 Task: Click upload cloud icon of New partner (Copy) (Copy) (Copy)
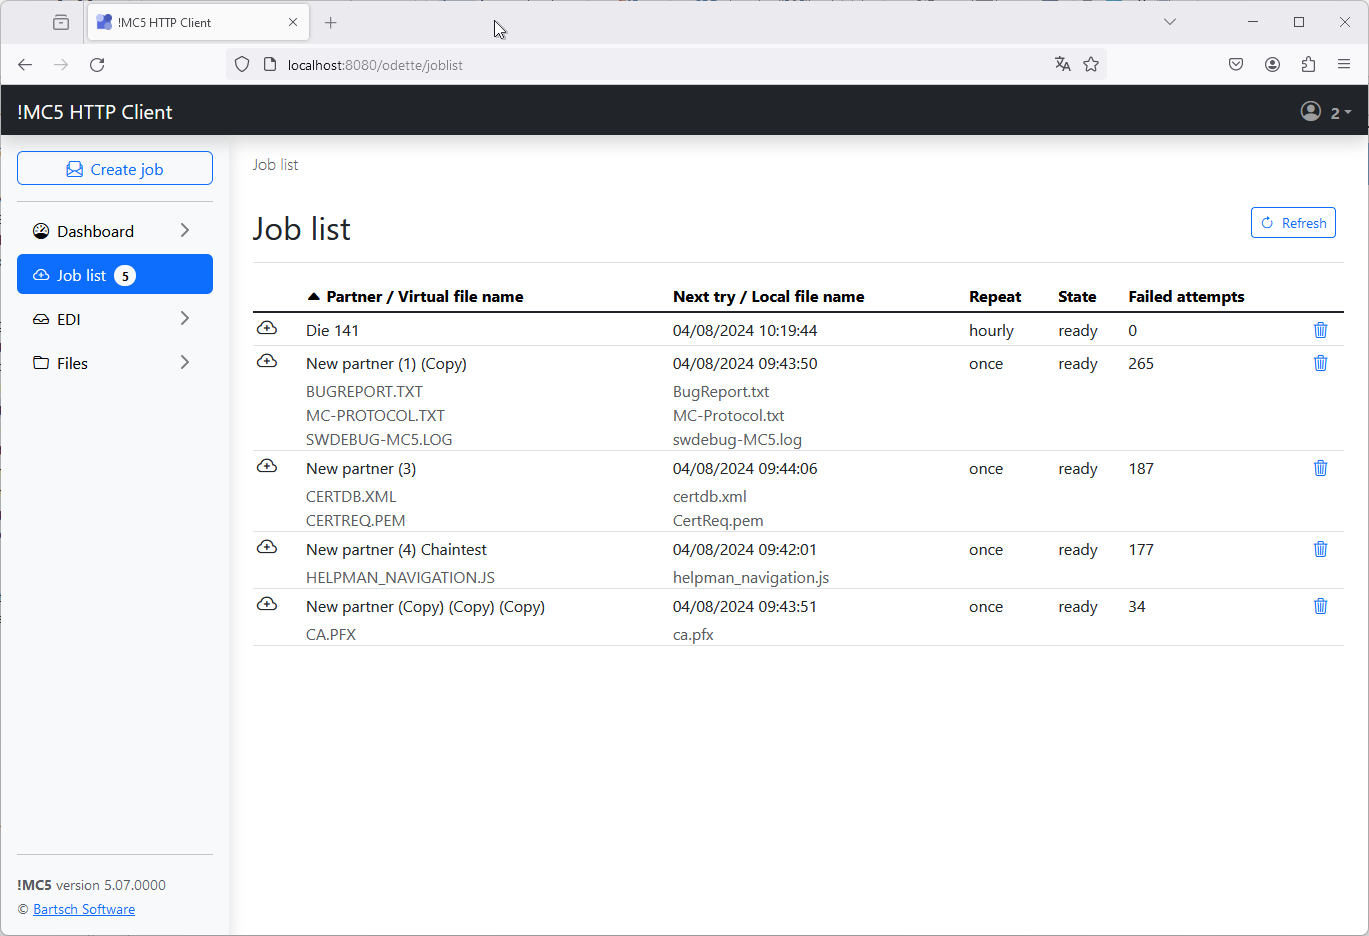tap(267, 604)
